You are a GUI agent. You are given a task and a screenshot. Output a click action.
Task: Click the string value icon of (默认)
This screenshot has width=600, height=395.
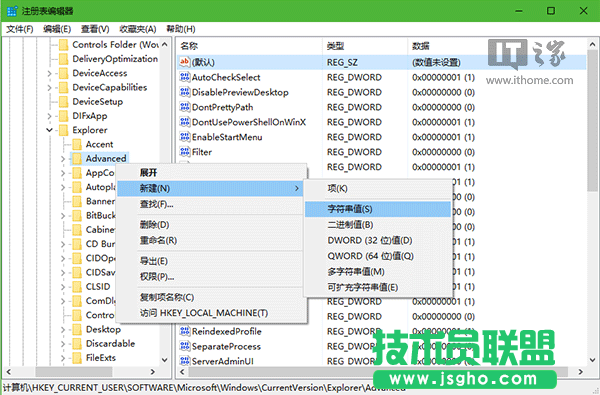pos(185,62)
